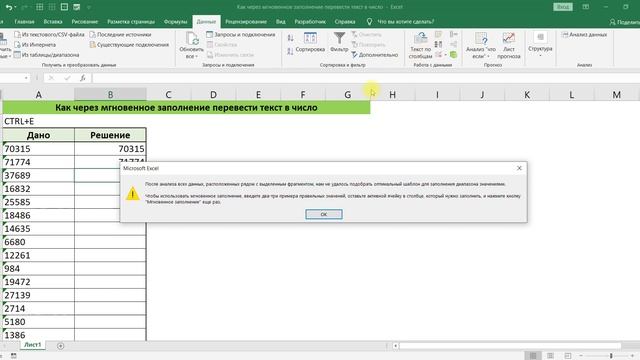640x360 pixels.
Task: Open the Сортировка (Sort) dialog
Action: click(x=310, y=42)
